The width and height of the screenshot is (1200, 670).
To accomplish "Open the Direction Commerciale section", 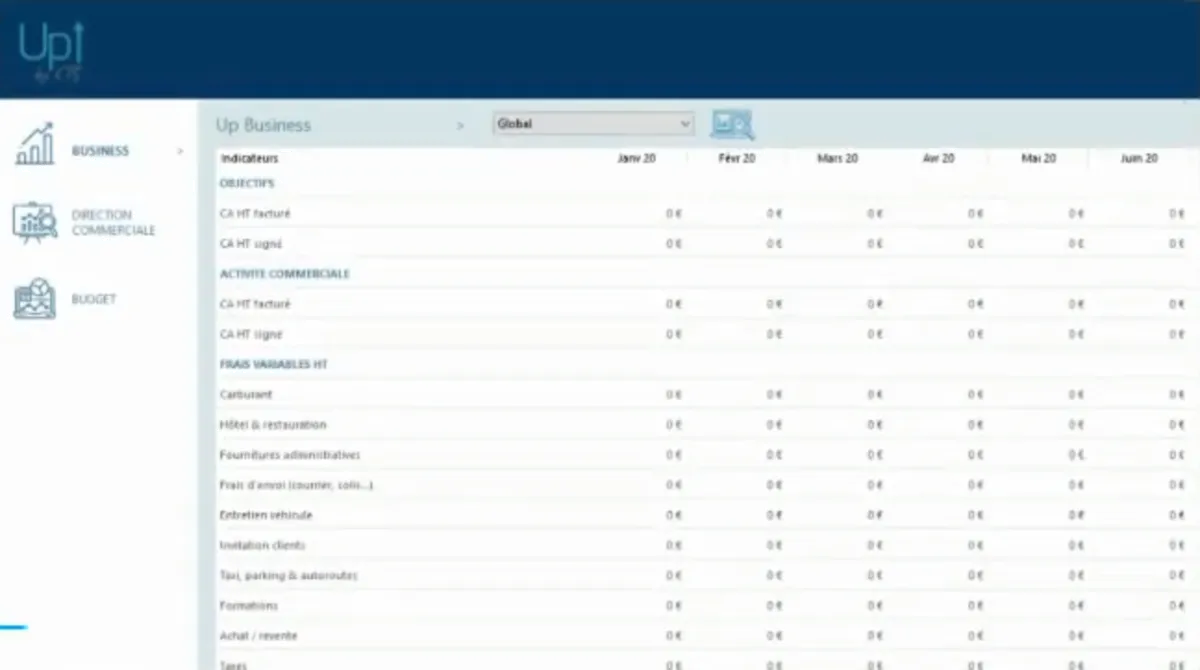I will coord(113,221).
